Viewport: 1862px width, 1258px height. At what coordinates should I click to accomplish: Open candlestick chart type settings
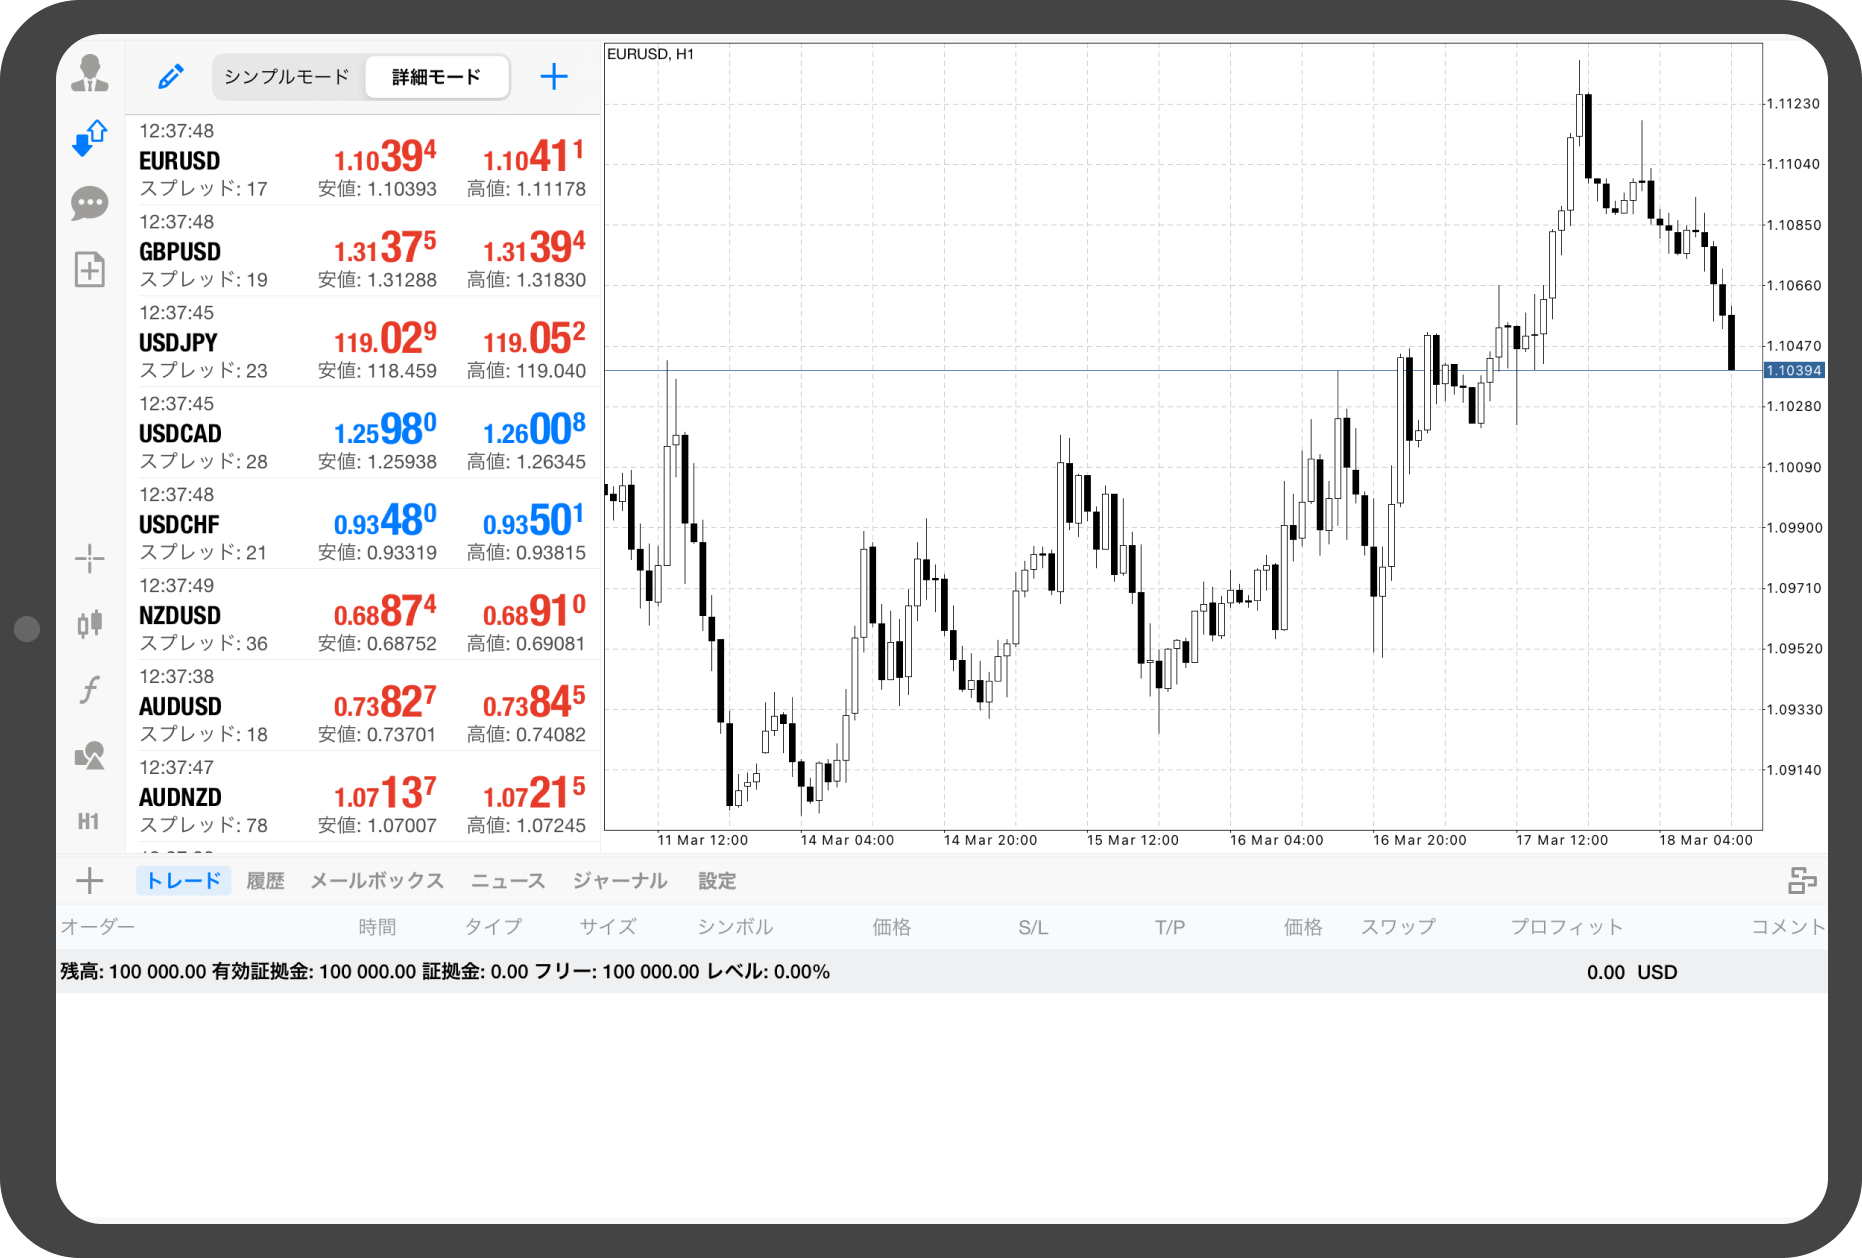[x=90, y=624]
